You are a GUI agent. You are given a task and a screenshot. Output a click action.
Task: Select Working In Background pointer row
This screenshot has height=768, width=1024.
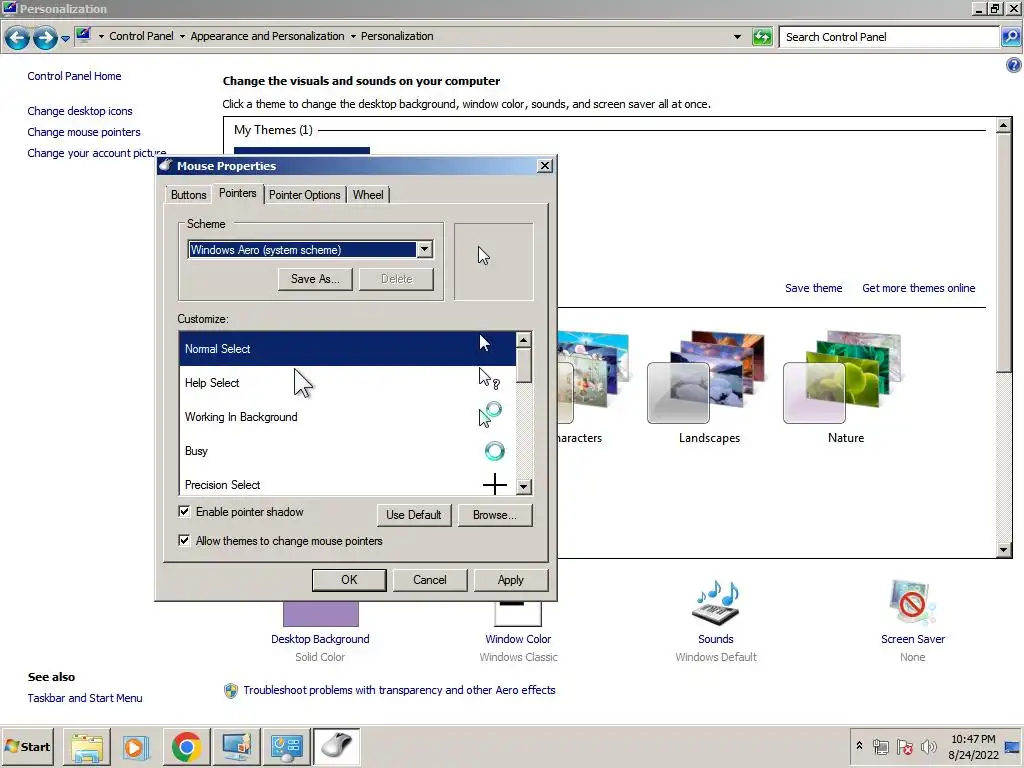click(x=347, y=417)
